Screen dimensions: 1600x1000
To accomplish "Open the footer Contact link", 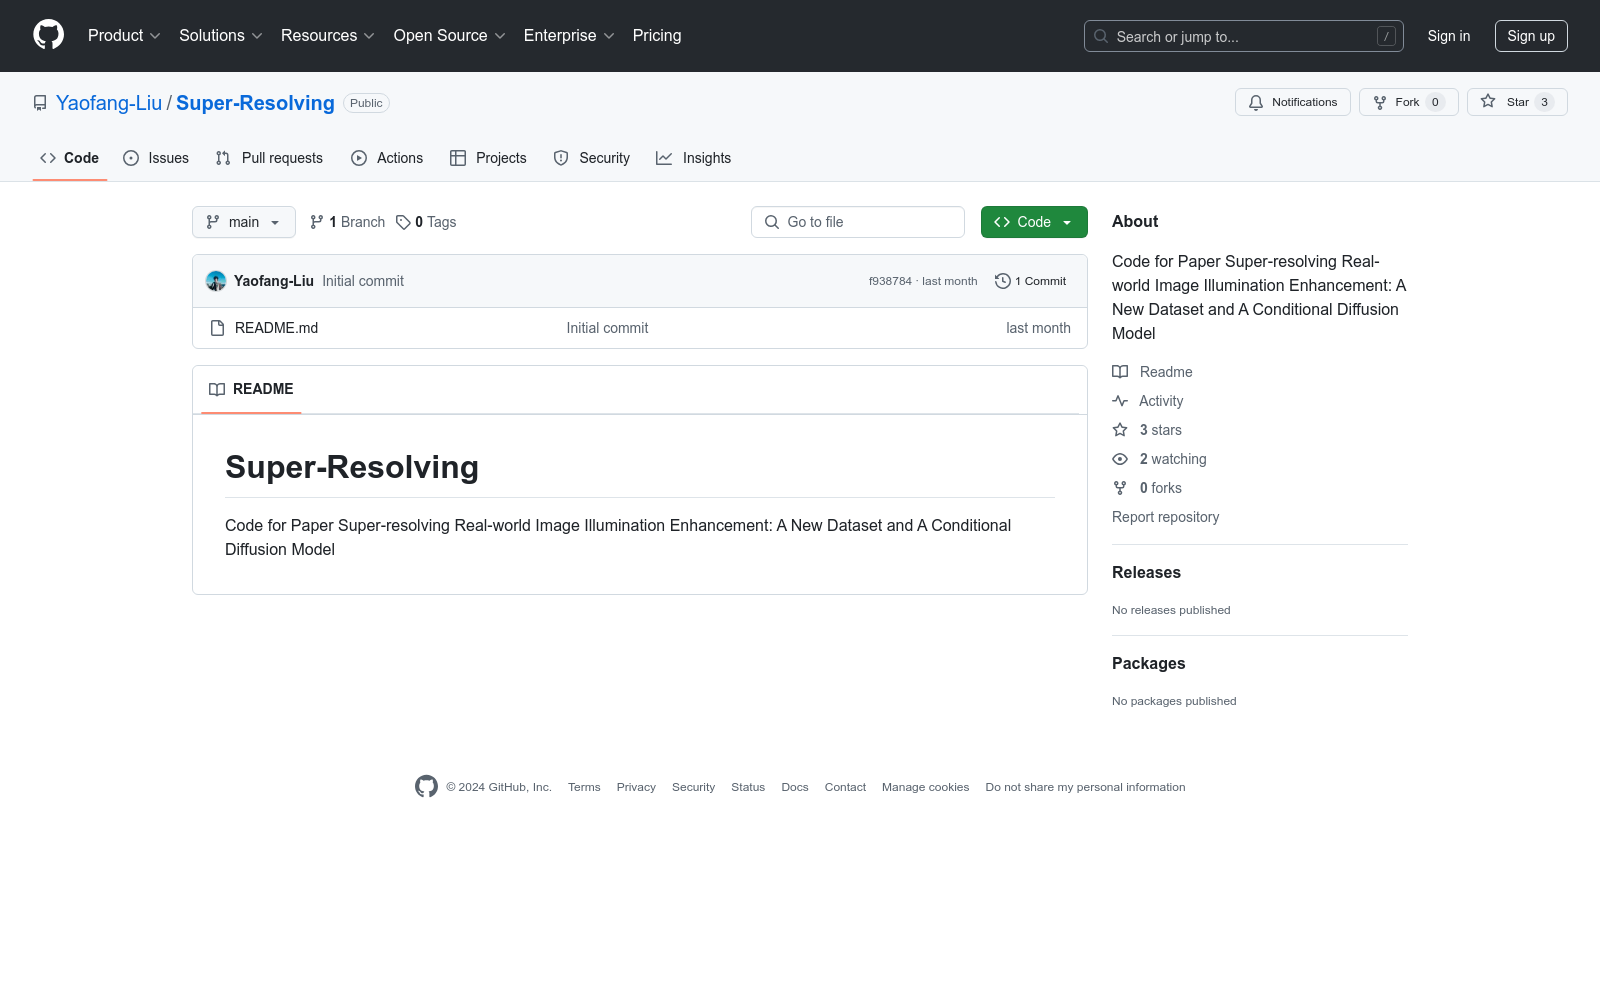I will [845, 787].
